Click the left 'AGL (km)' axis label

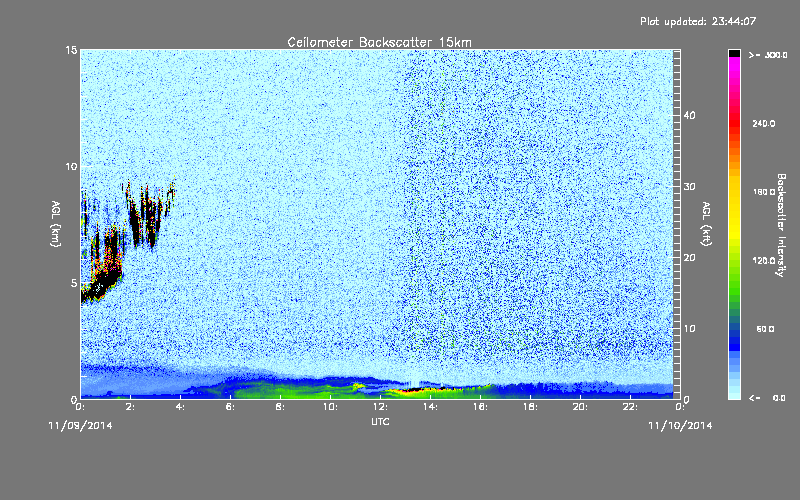click(x=56, y=223)
